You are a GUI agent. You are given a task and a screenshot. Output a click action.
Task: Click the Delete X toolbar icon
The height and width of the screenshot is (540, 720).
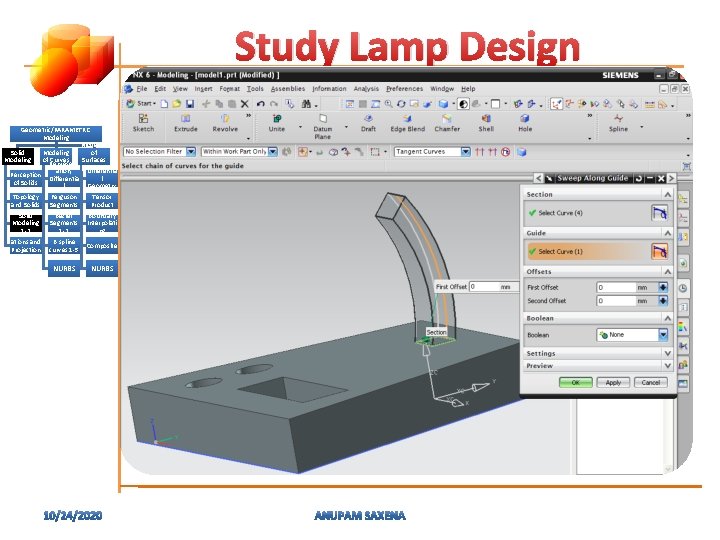245,104
